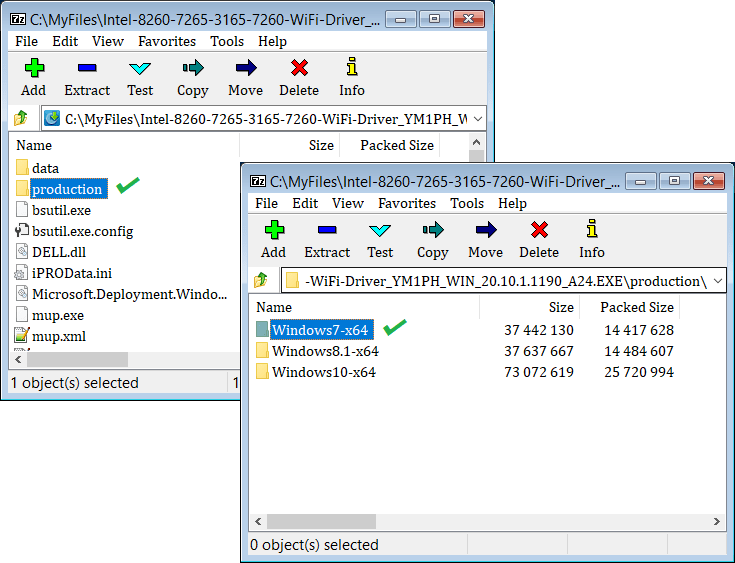The image size is (735, 563).
Task: Click 7z app icon in back window title bar
Action: [18, 19]
